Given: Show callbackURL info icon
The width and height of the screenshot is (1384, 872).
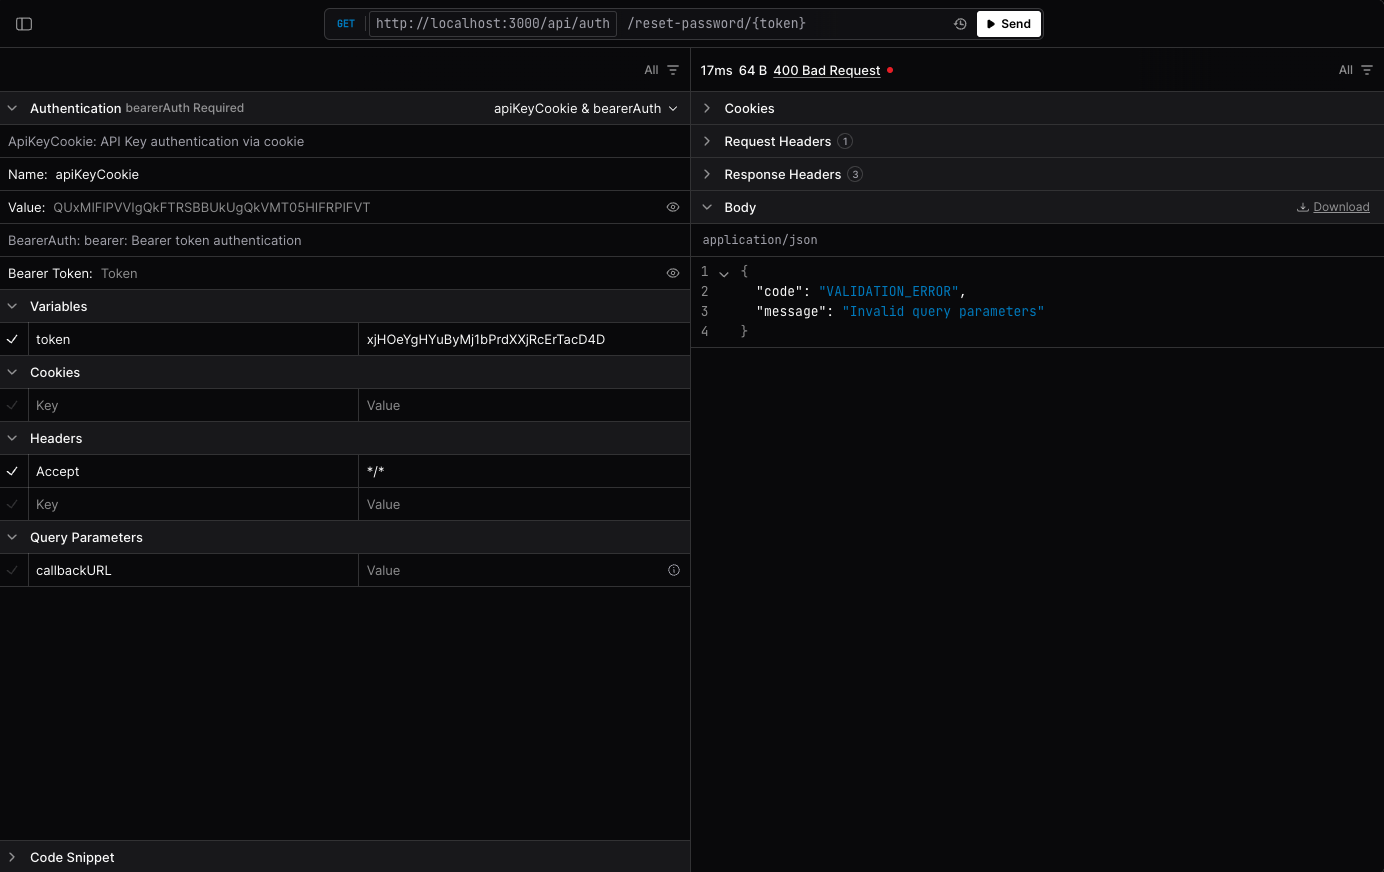Looking at the screenshot, I should click(674, 570).
